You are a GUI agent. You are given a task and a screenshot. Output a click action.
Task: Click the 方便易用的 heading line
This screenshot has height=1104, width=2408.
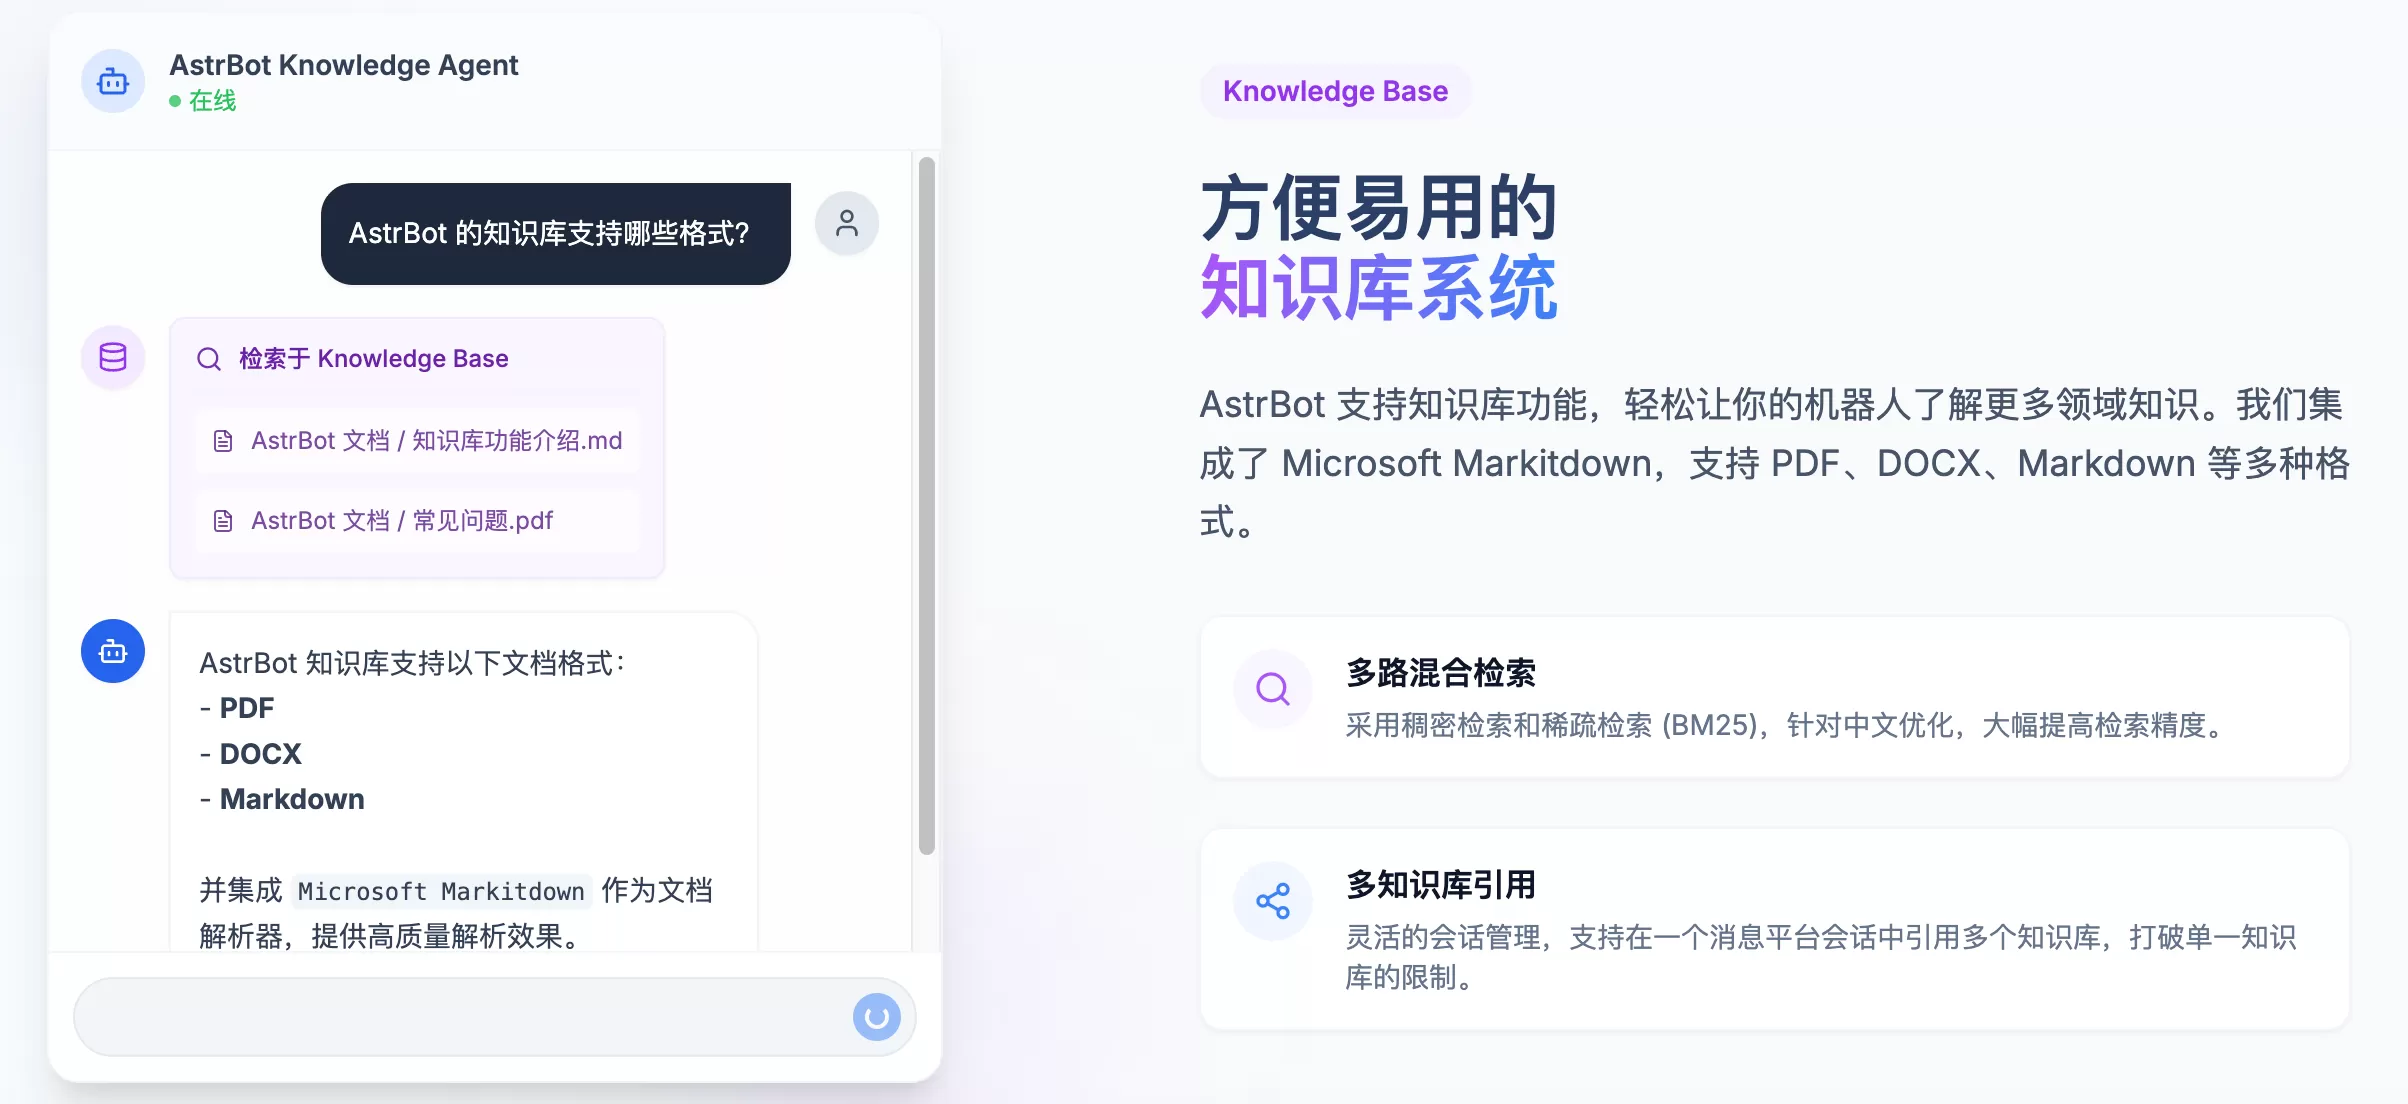click(1379, 208)
